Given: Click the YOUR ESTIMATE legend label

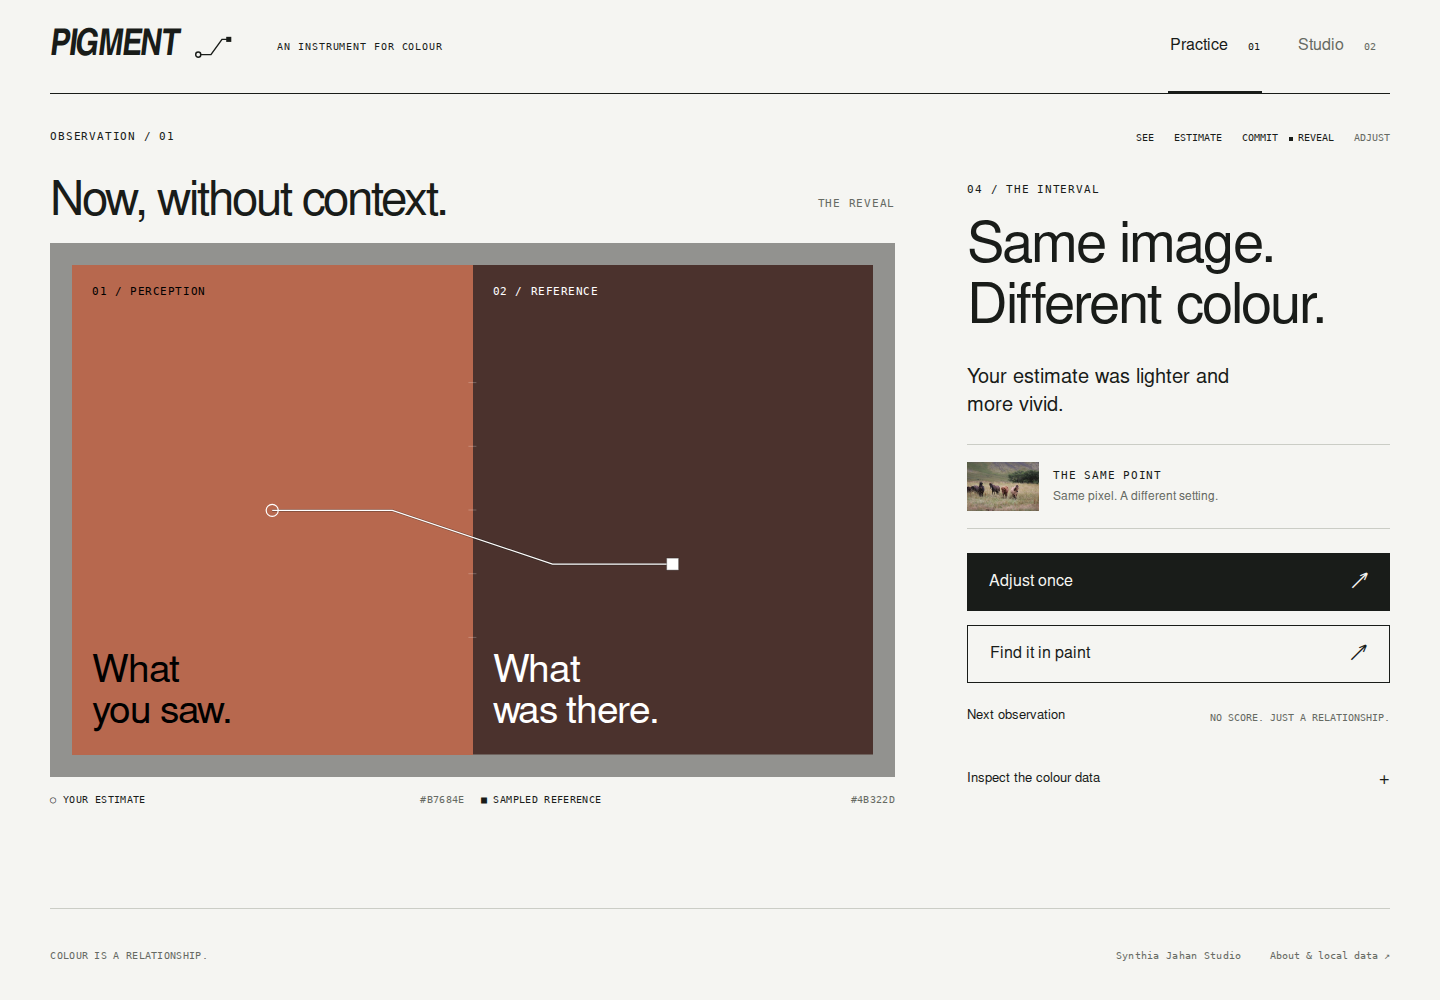Looking at the screenshot, I should [104, 800].
